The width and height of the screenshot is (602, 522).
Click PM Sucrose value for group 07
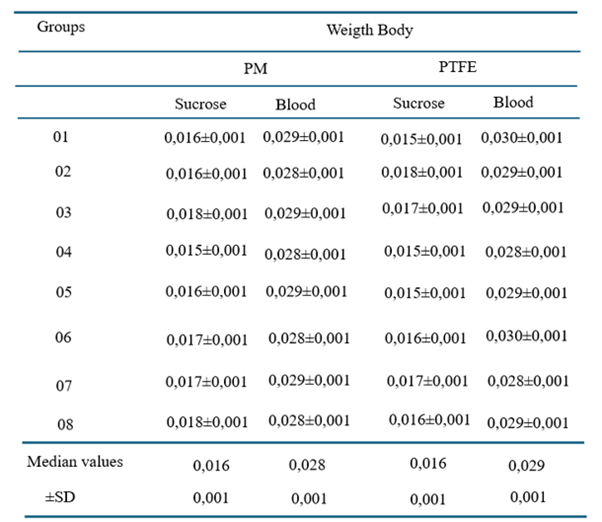[x=205, y=381]
